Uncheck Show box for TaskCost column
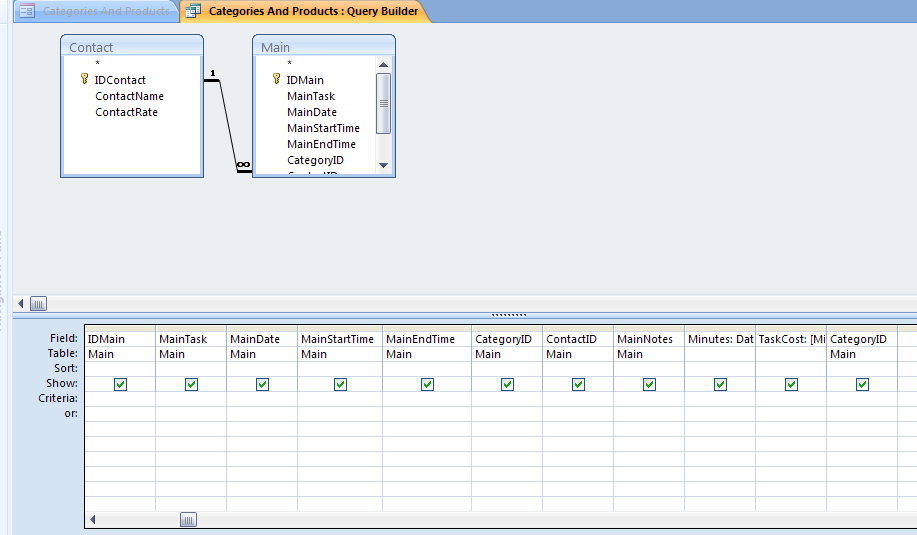This screenshot has height=535, width=917. pos(791,384)
